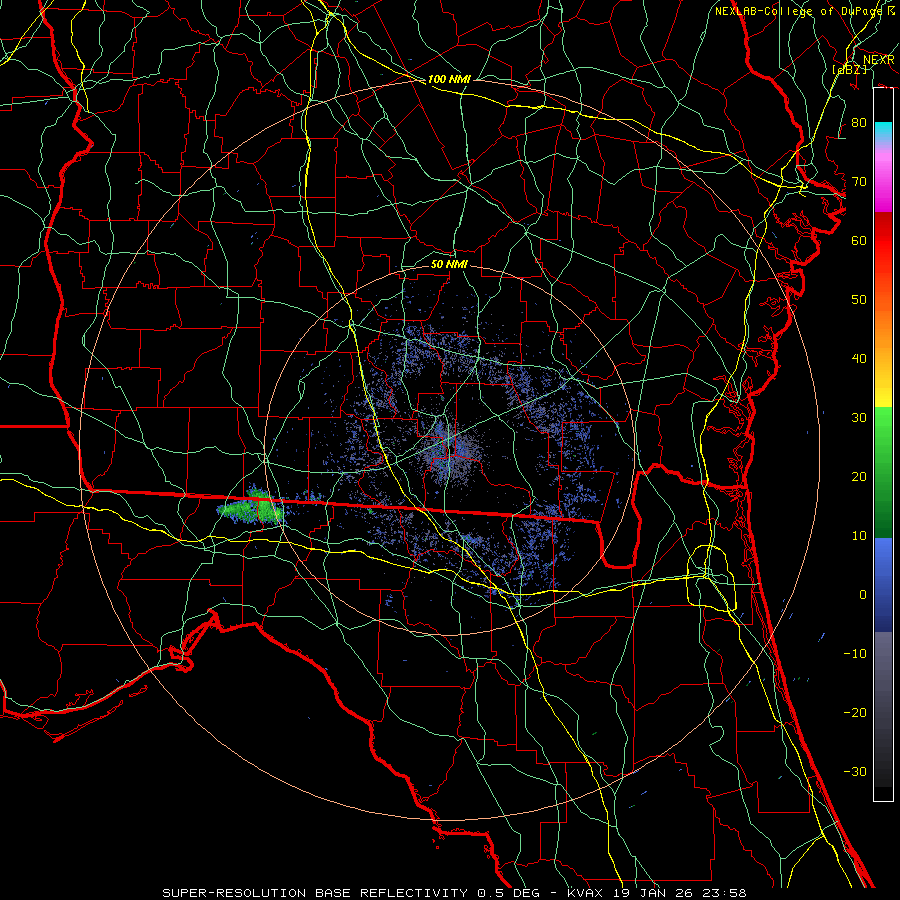900x900 pixels.
Task: Click the 10 dBZ scale label
Action: pyautogui.click(x=859, y=536)
